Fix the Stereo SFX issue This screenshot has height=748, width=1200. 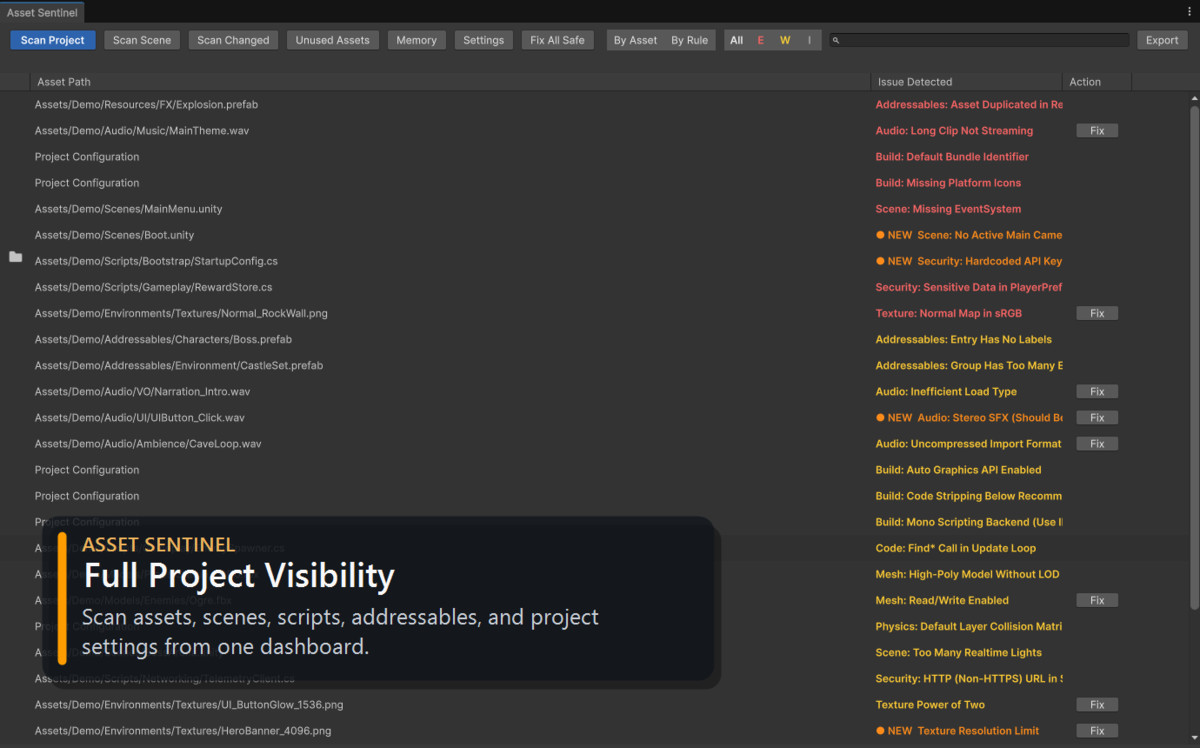pos(1097,418)
